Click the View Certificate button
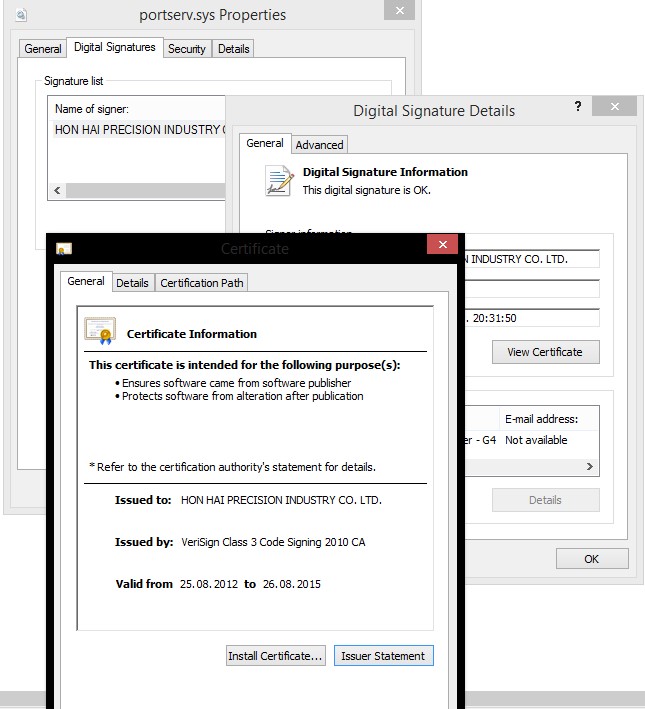645x709 pixels. [x=545, y=352]
